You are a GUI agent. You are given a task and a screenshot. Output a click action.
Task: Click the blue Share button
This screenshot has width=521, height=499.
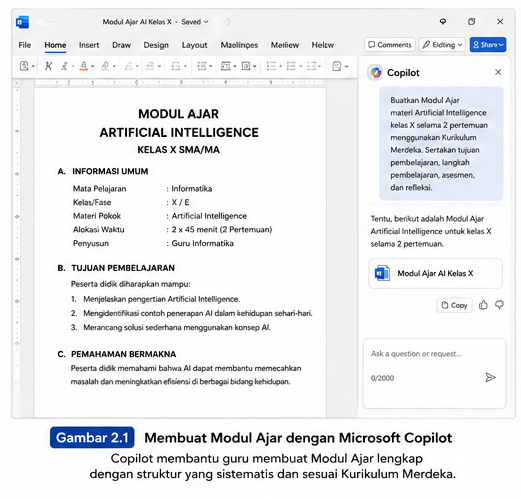pyautogui.click(x=488, y=45)
